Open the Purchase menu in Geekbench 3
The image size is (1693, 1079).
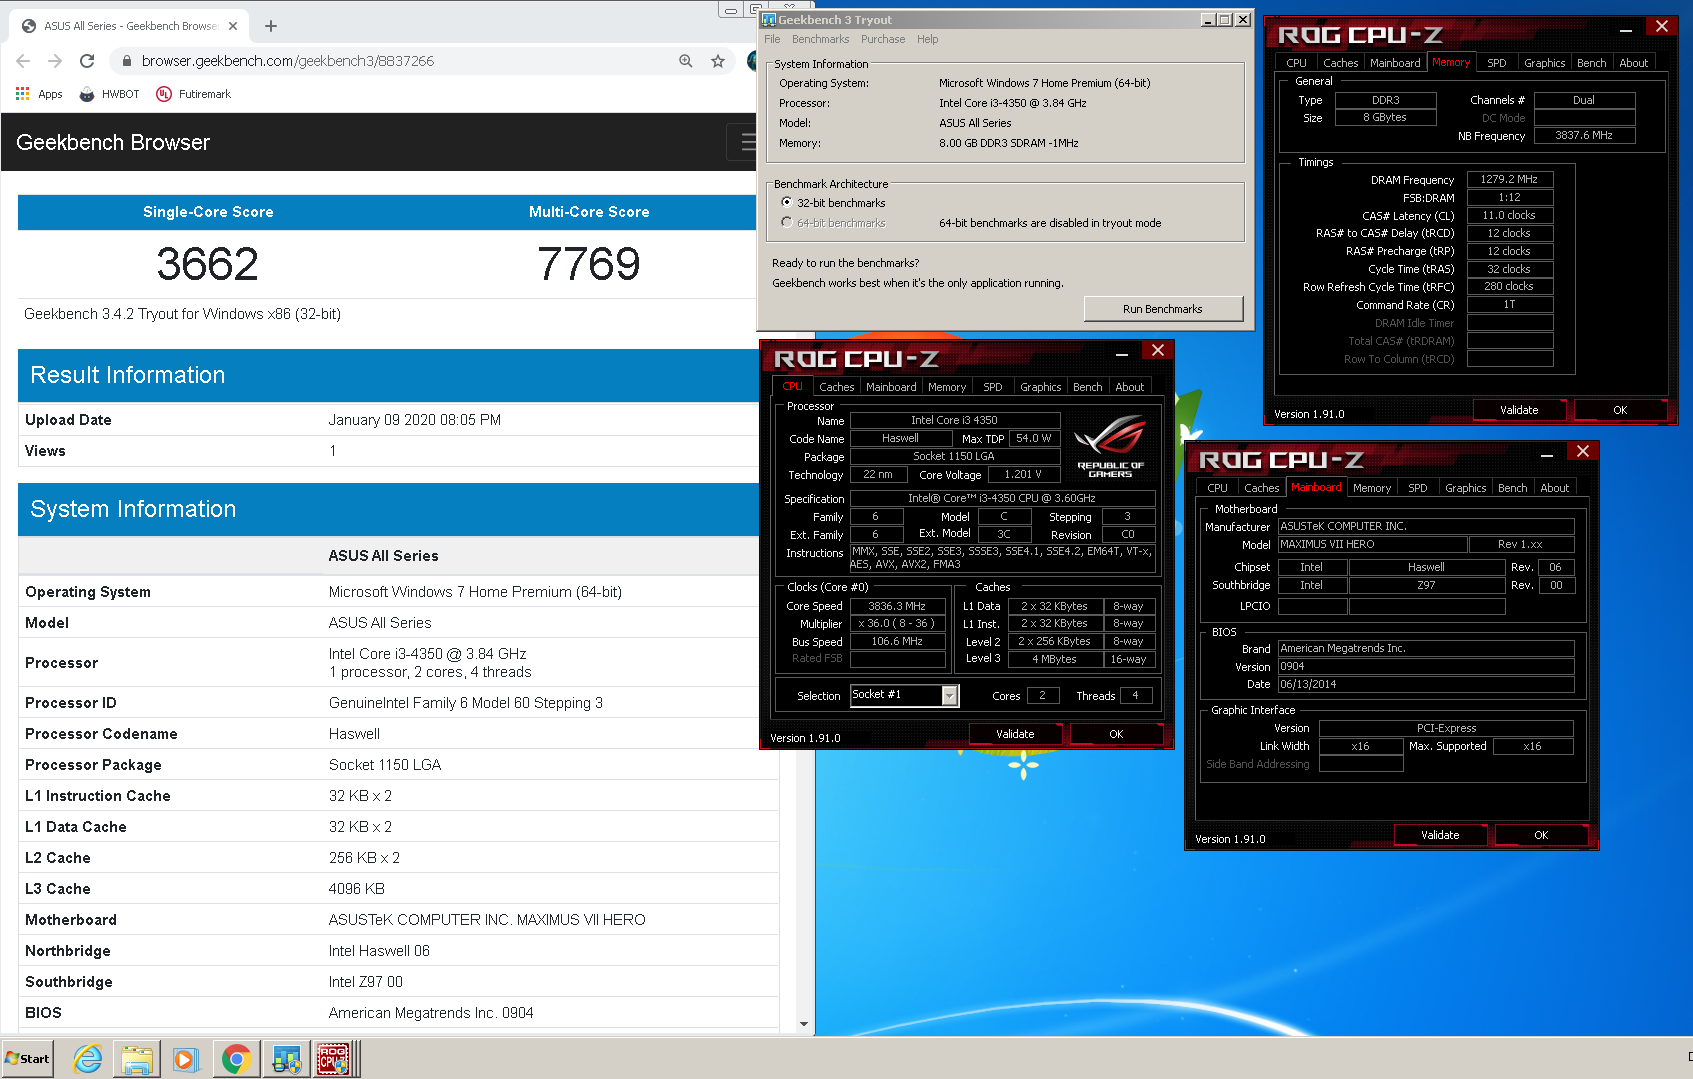[883, 39]
